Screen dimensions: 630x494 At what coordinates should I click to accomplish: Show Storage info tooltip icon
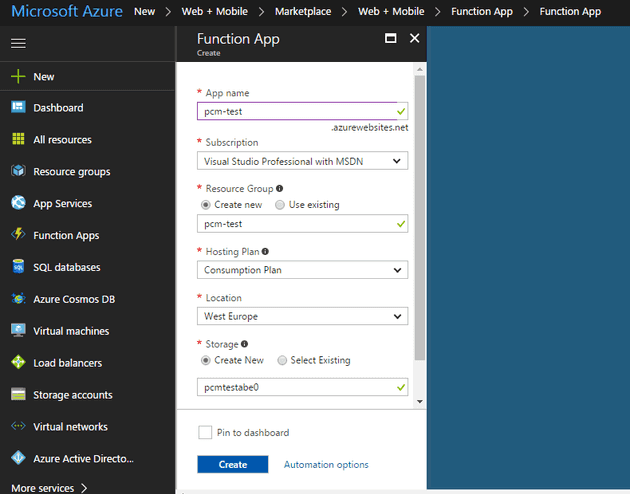point(244,344)
